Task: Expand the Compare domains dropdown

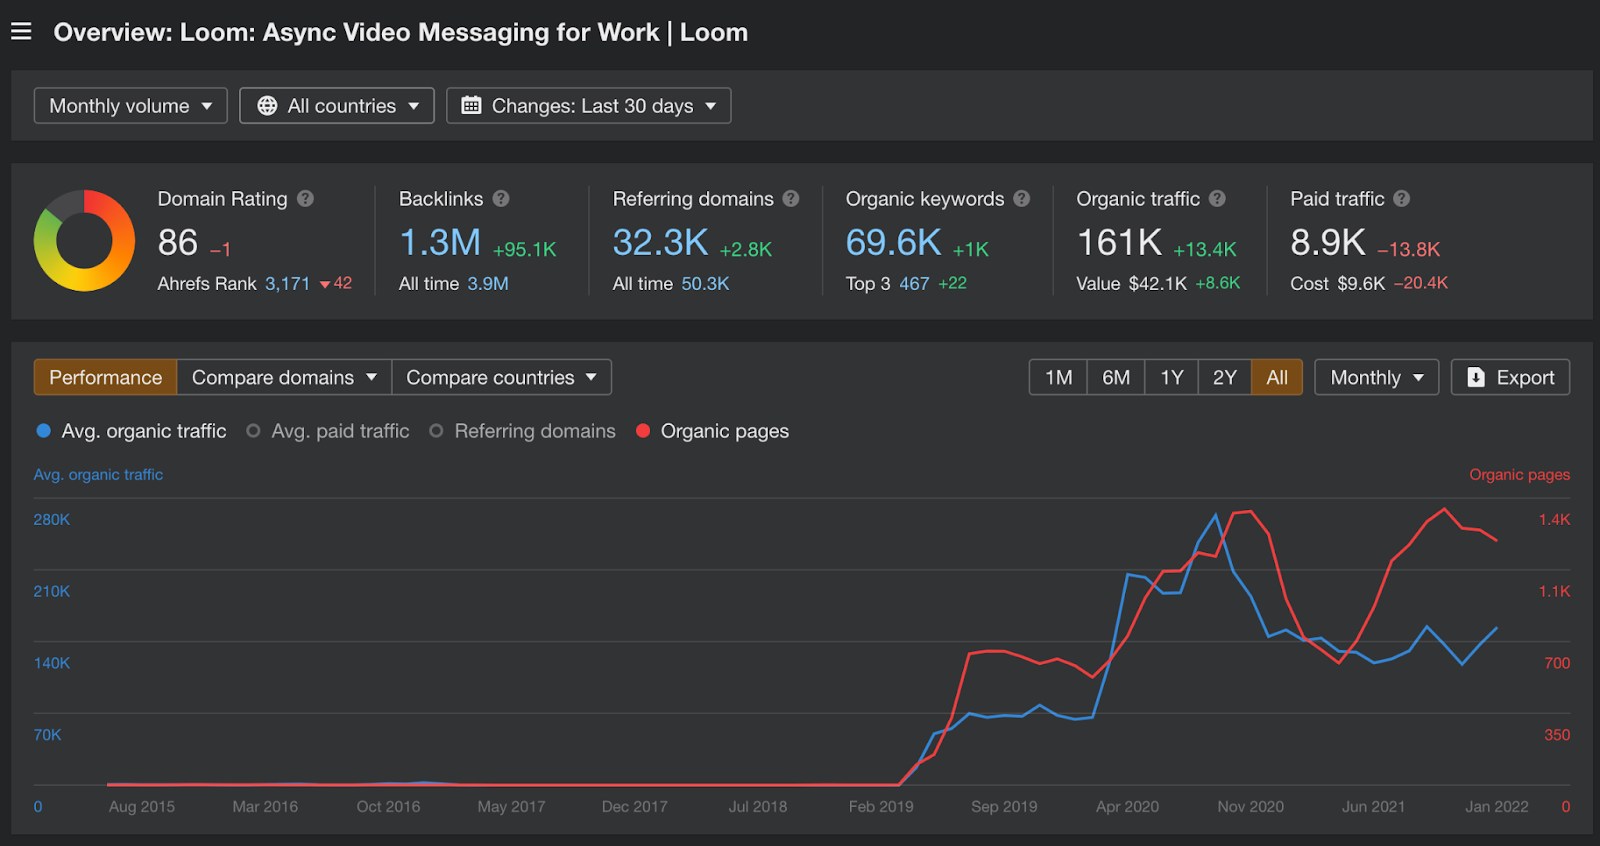Action: click(x=284, y=377)
